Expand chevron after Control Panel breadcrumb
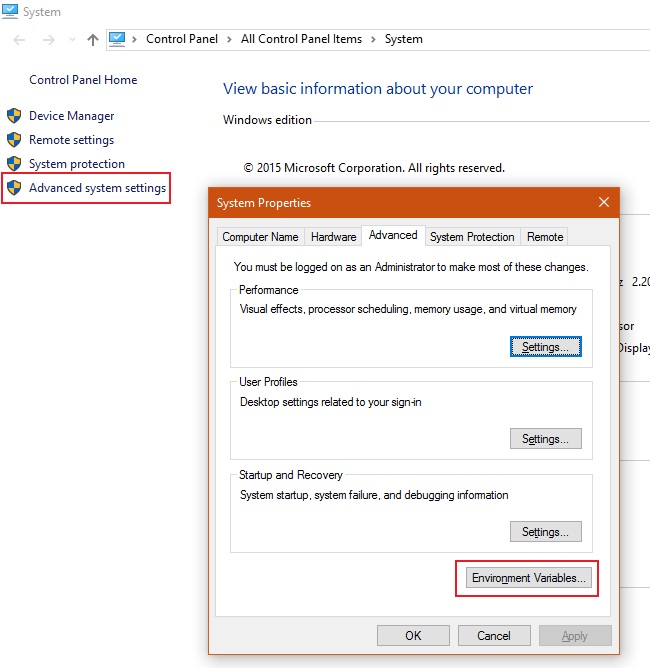 click(230, 40)
